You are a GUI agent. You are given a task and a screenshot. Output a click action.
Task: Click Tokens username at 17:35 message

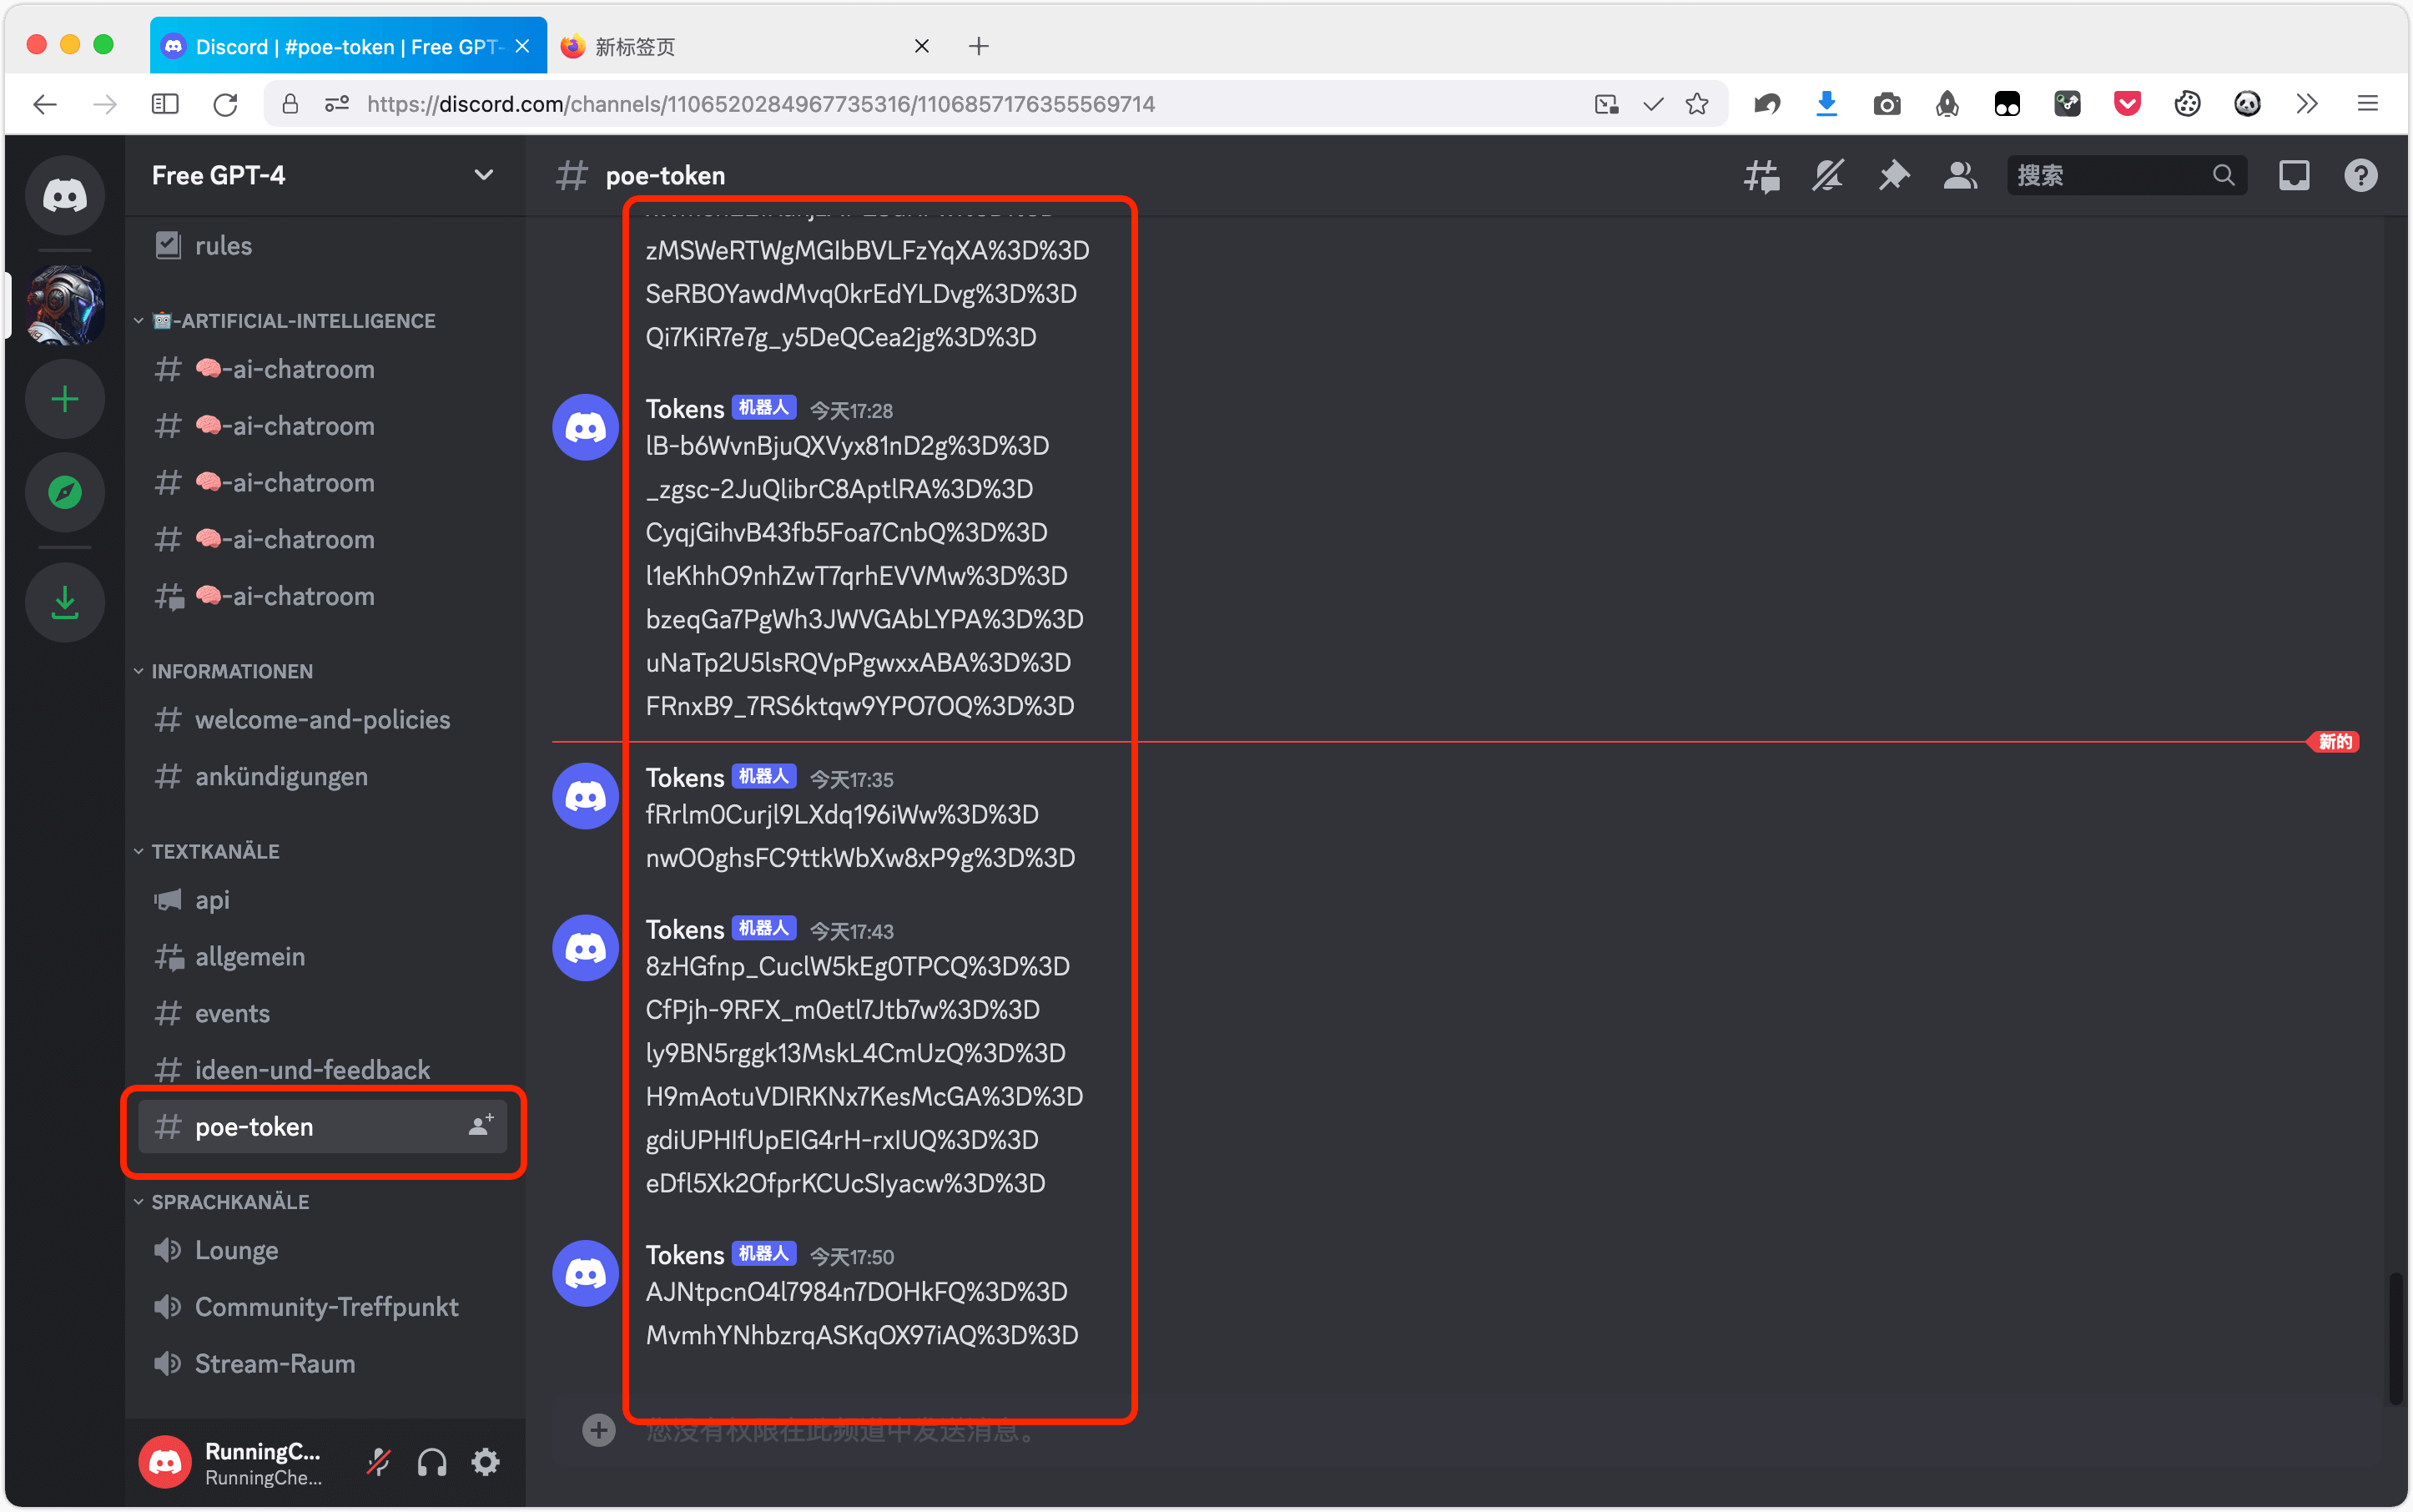coord(685,778)
